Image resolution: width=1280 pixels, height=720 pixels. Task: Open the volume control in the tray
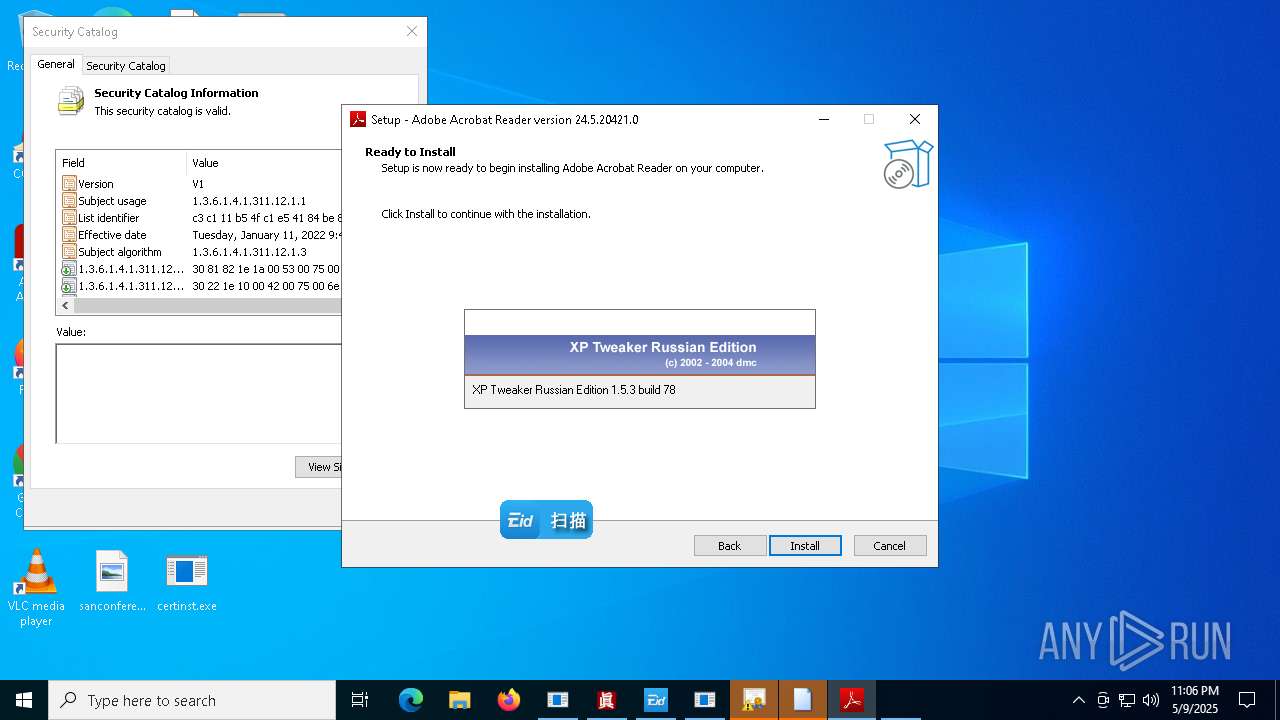[x=1151, y=700]
